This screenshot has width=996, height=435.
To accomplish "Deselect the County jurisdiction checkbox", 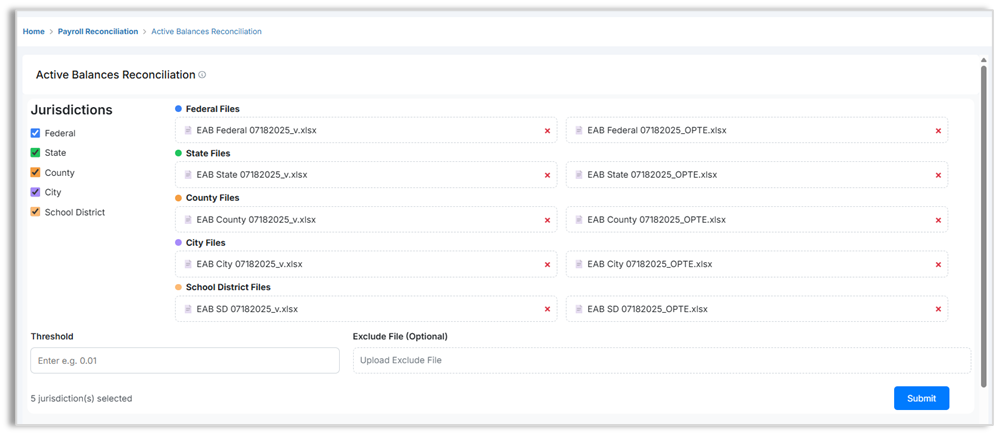I will coord(36,173).
